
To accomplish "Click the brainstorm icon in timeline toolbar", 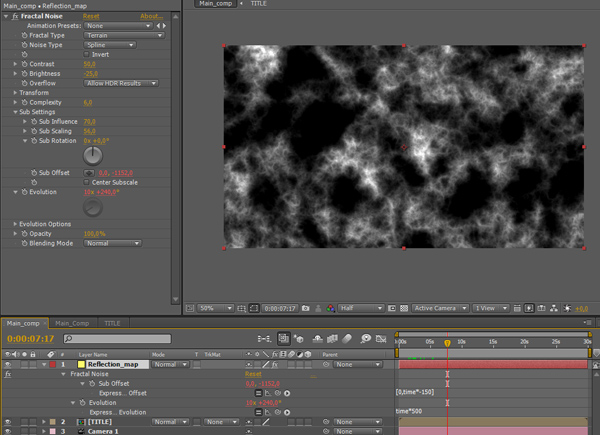I will point(366,339).
